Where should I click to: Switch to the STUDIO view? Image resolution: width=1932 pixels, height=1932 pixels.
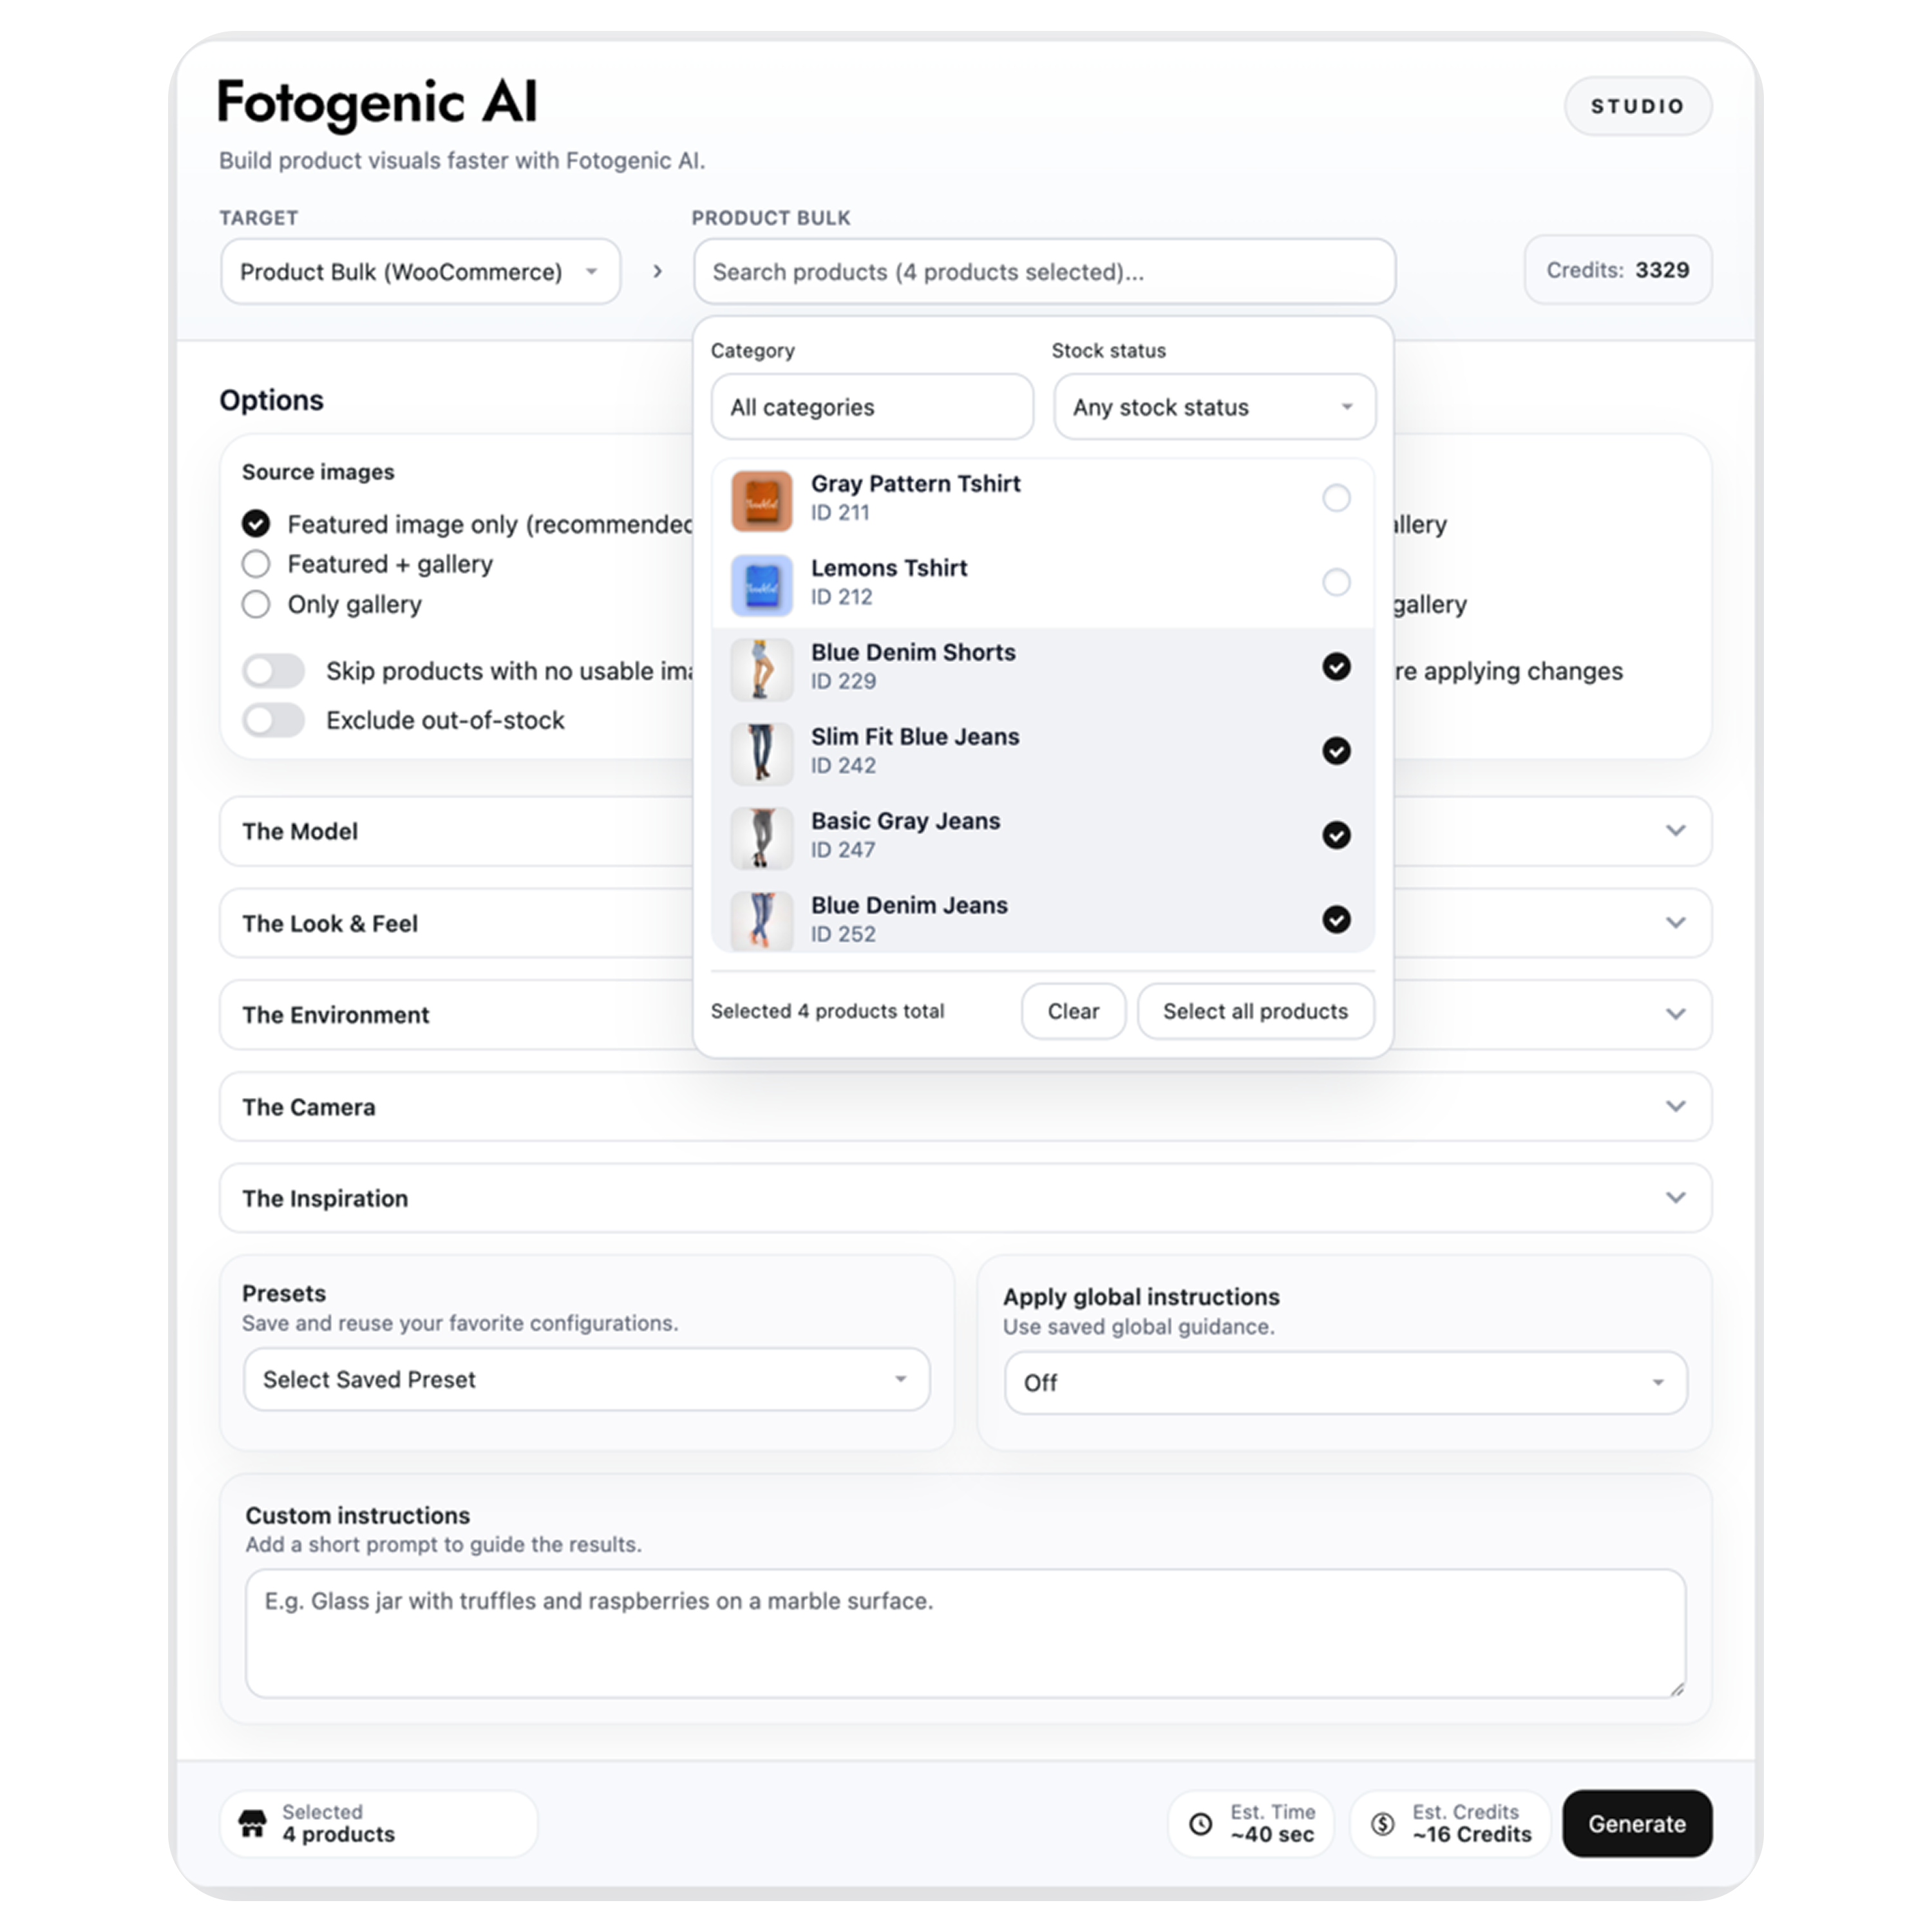point(1637,105)
